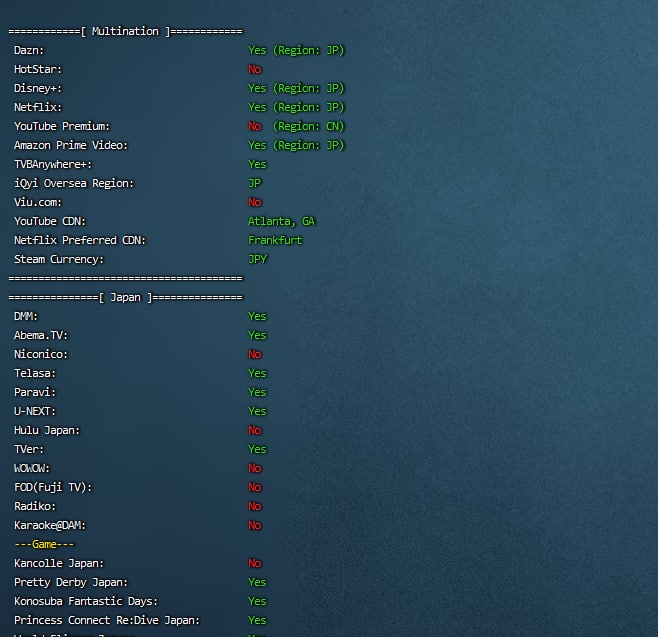658x637 pixels.
Task: Click the 'Yes' beside Pretty Derby Japan
Action: tap(257, 582)
